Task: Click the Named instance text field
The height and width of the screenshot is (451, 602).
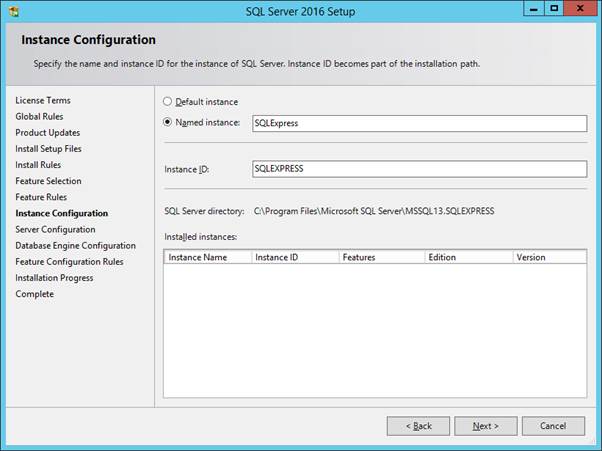Action: coord(420,123)
